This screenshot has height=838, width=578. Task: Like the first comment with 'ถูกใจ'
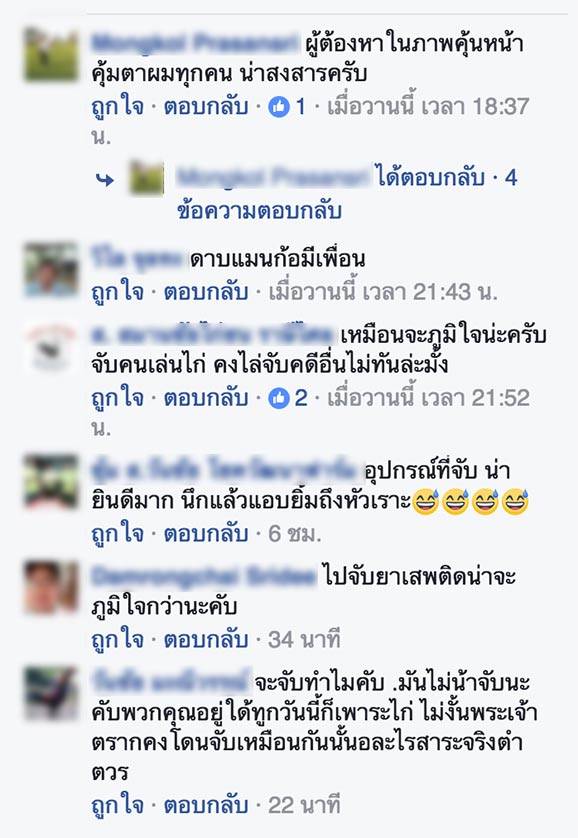tap(118, 107)
